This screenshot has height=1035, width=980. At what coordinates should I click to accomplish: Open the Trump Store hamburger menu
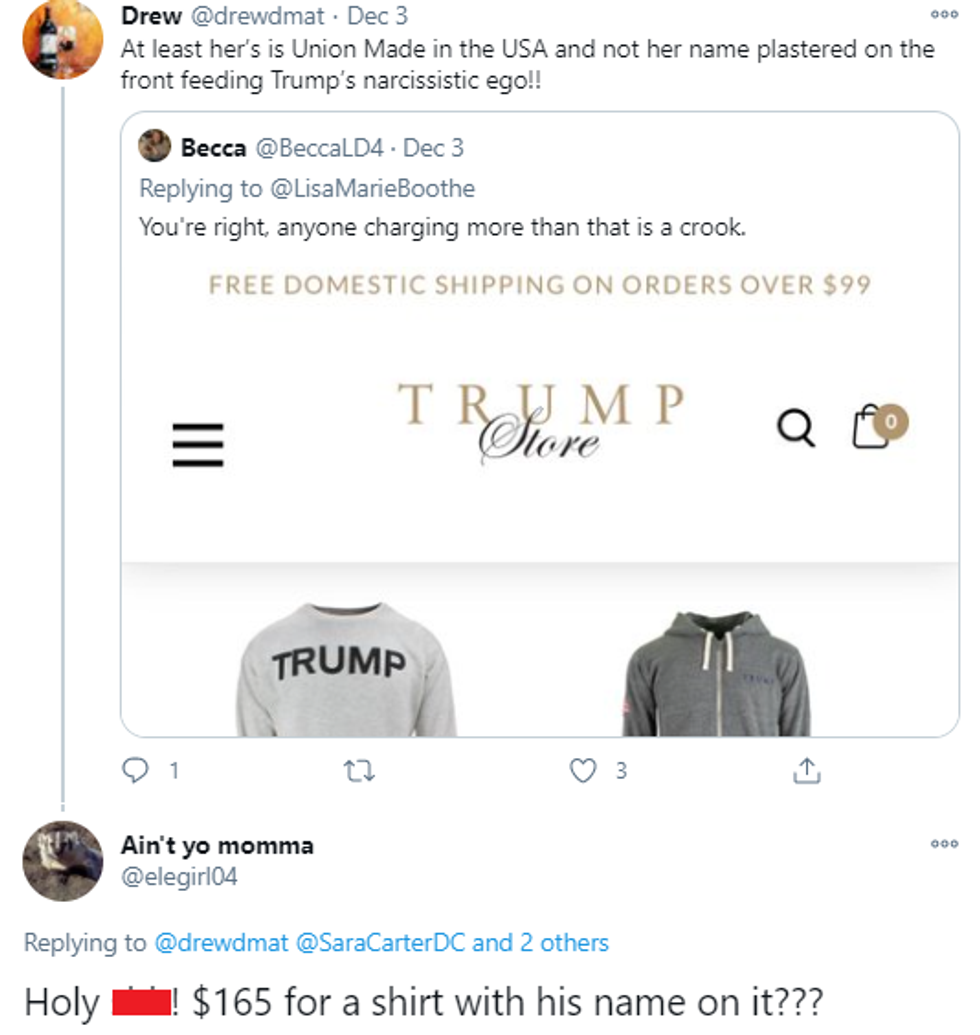point(198,443)
